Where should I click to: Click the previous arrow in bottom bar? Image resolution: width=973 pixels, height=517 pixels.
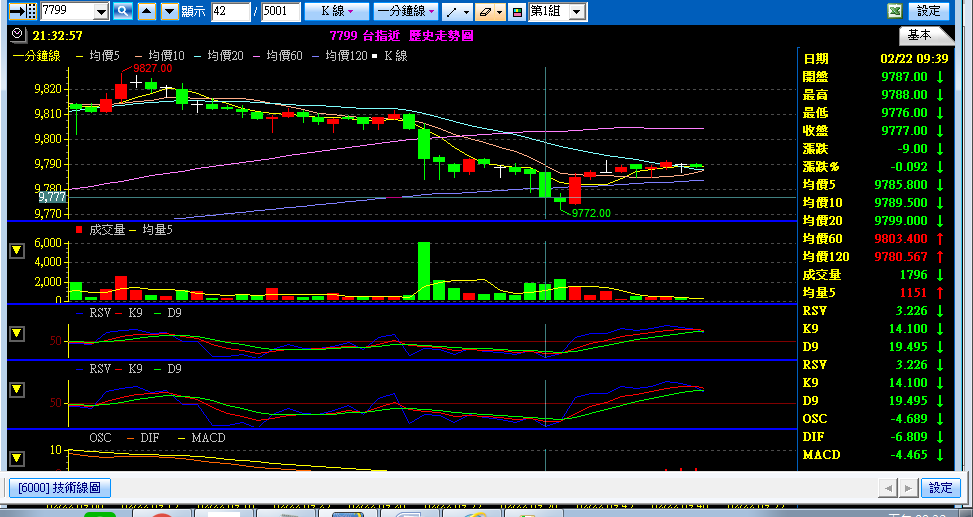point(888,488)
